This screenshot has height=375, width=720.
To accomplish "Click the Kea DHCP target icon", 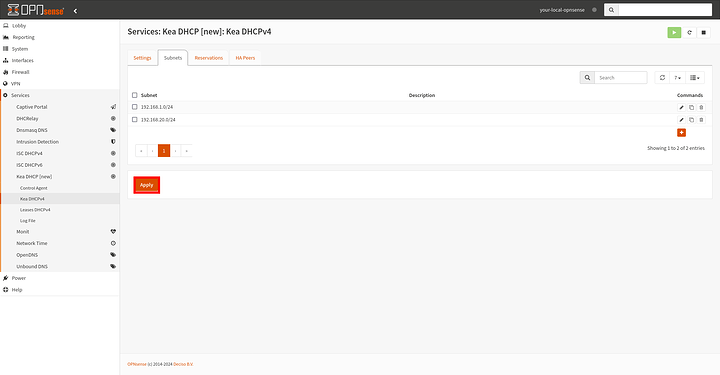I will click(x=113, y=176).
